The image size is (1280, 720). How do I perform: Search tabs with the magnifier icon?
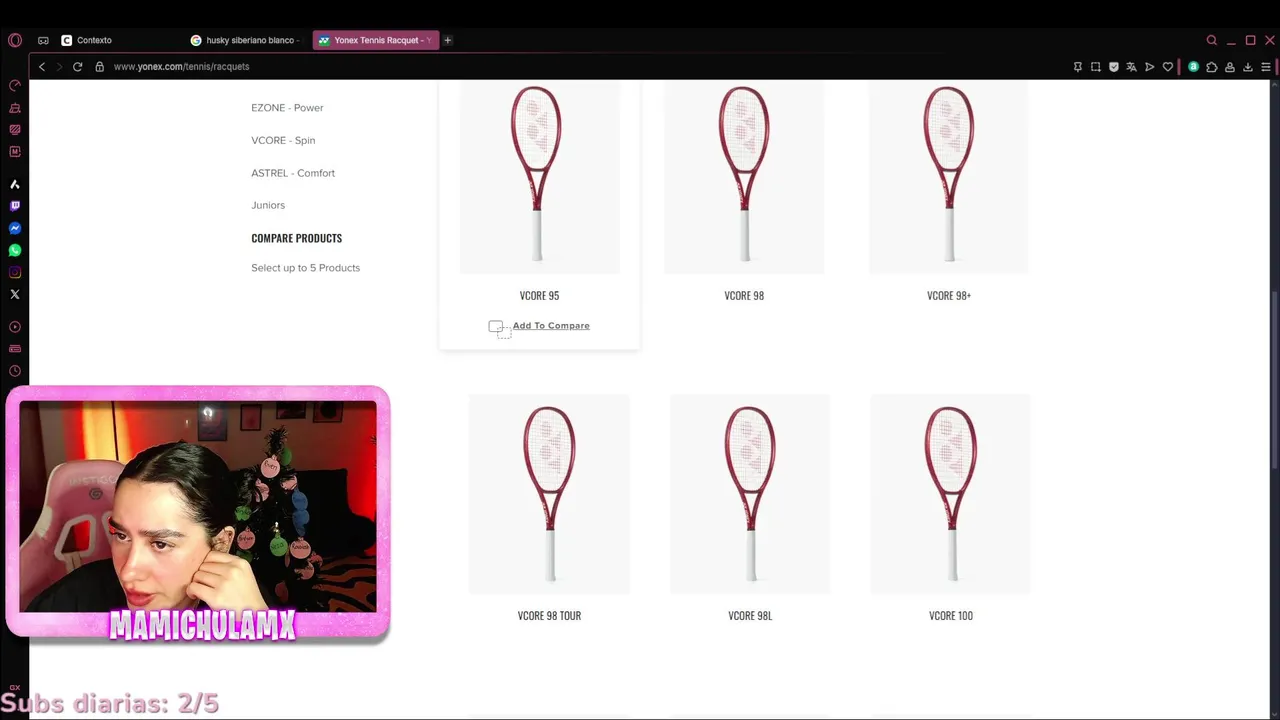click(x=1212, y=40)
